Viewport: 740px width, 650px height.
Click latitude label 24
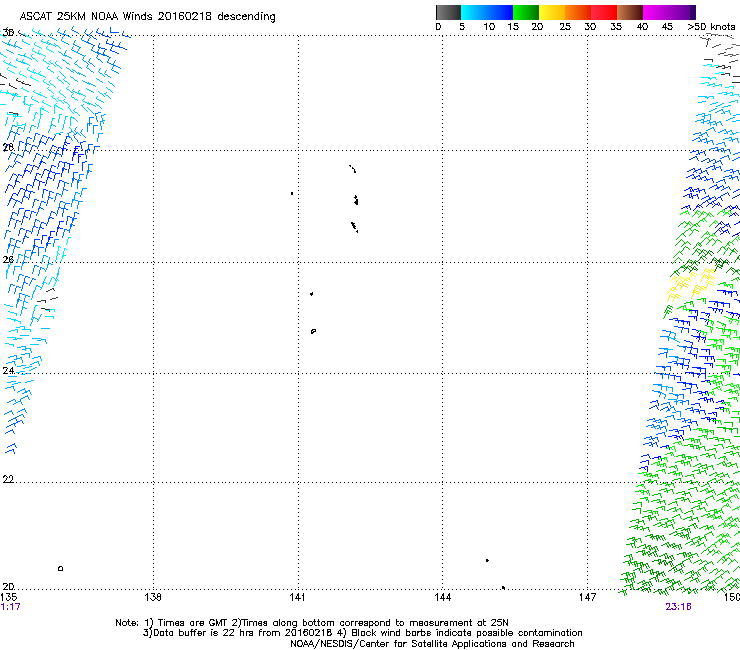[x=8, y=371]
